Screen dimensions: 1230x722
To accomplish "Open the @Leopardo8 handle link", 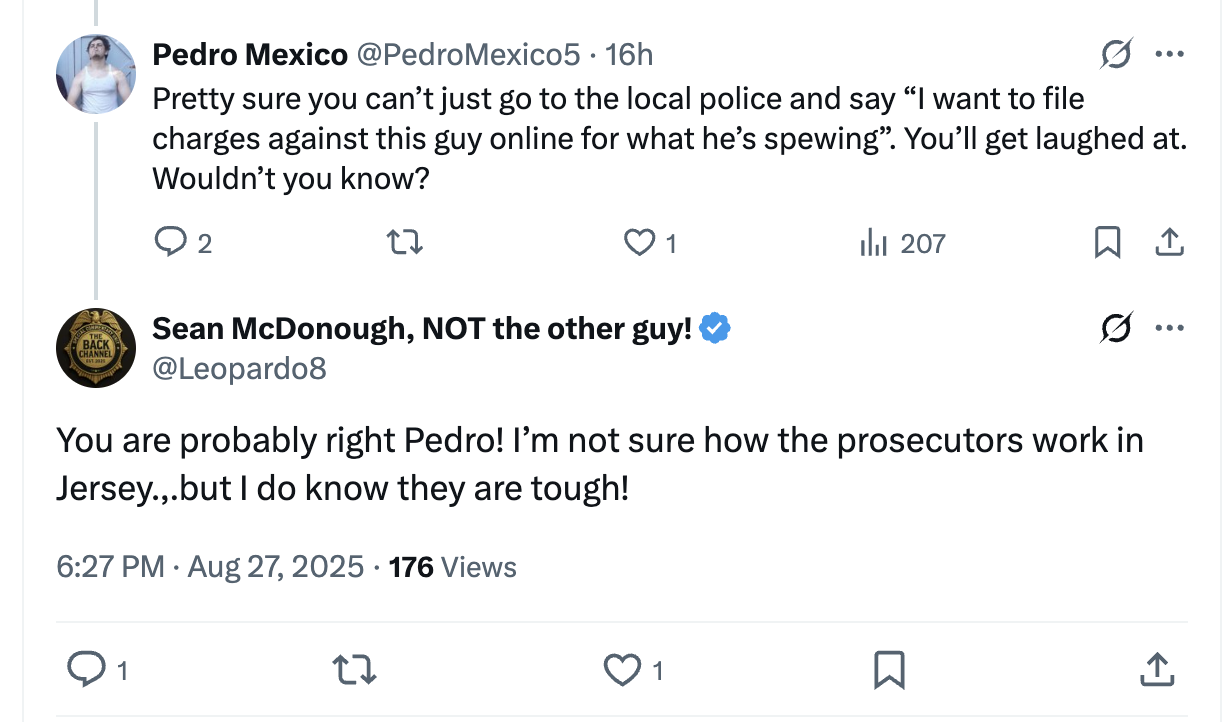I will 239,369.
